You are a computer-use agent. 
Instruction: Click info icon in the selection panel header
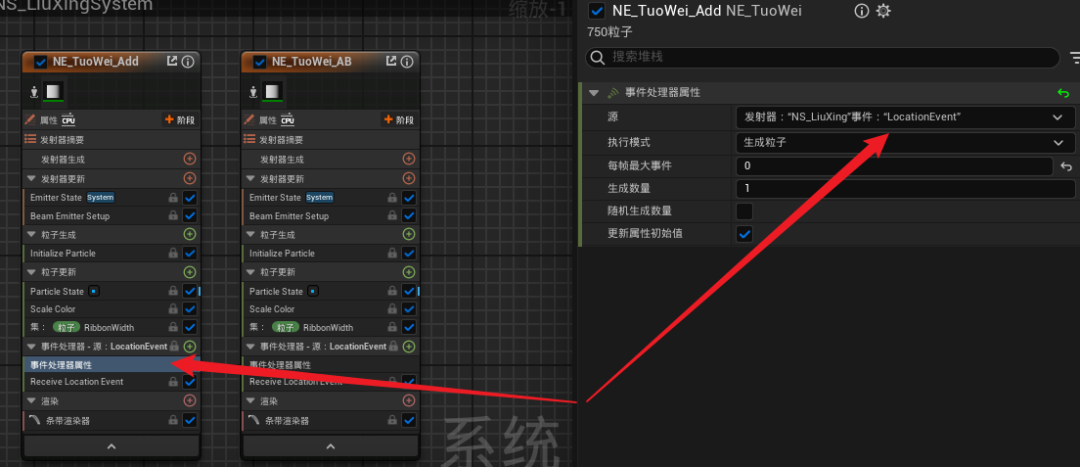click(861, 11)
